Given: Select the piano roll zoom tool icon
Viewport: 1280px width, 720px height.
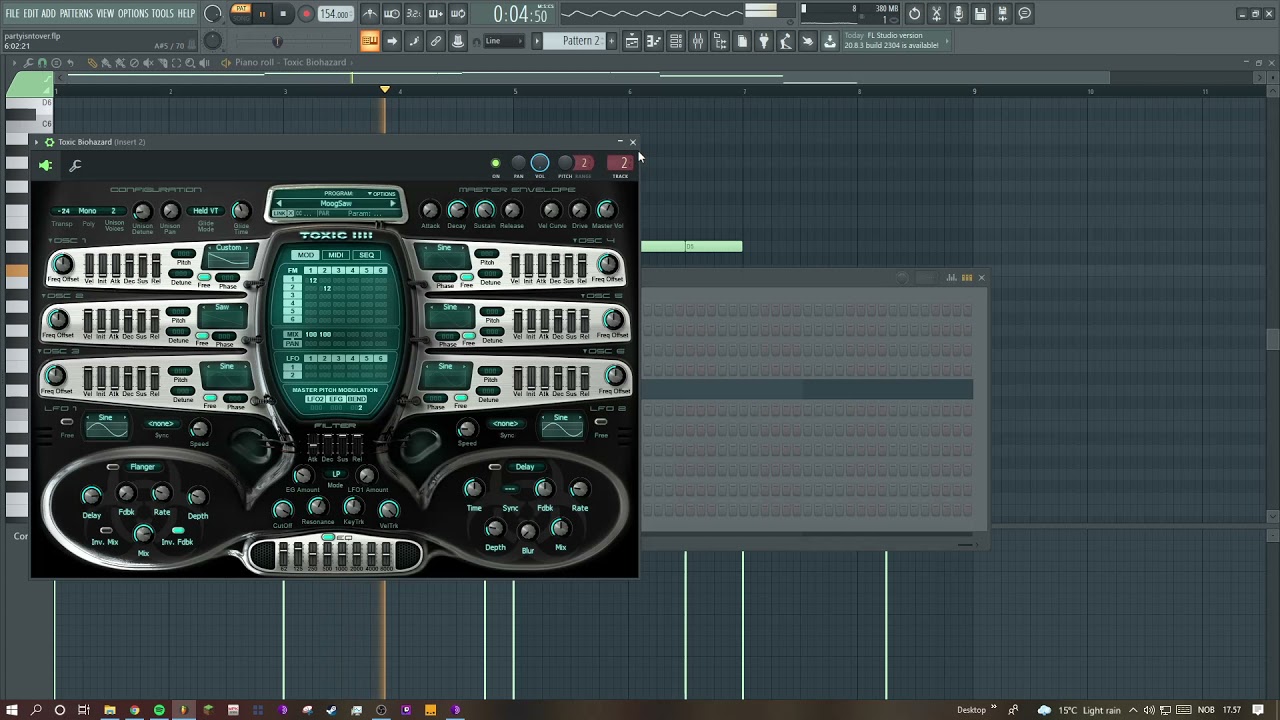Looking at the screenshot, I should [190, 63].
